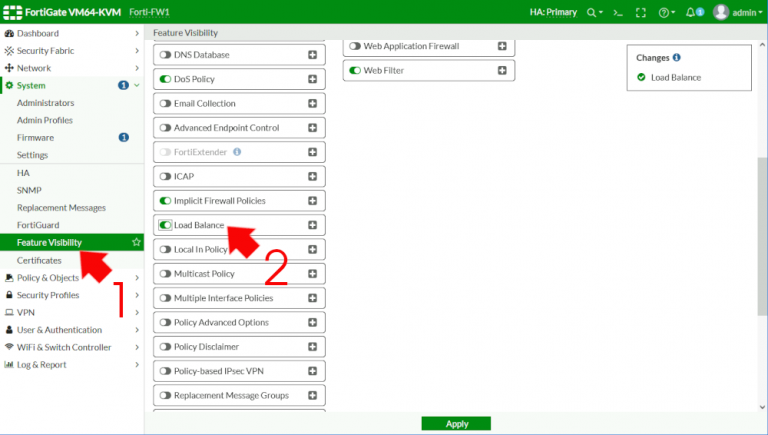Viewport: 768px width, 435px height.
Task: Open the admin user dropdown
Action: pyautogui.click(x=738, y=12)
